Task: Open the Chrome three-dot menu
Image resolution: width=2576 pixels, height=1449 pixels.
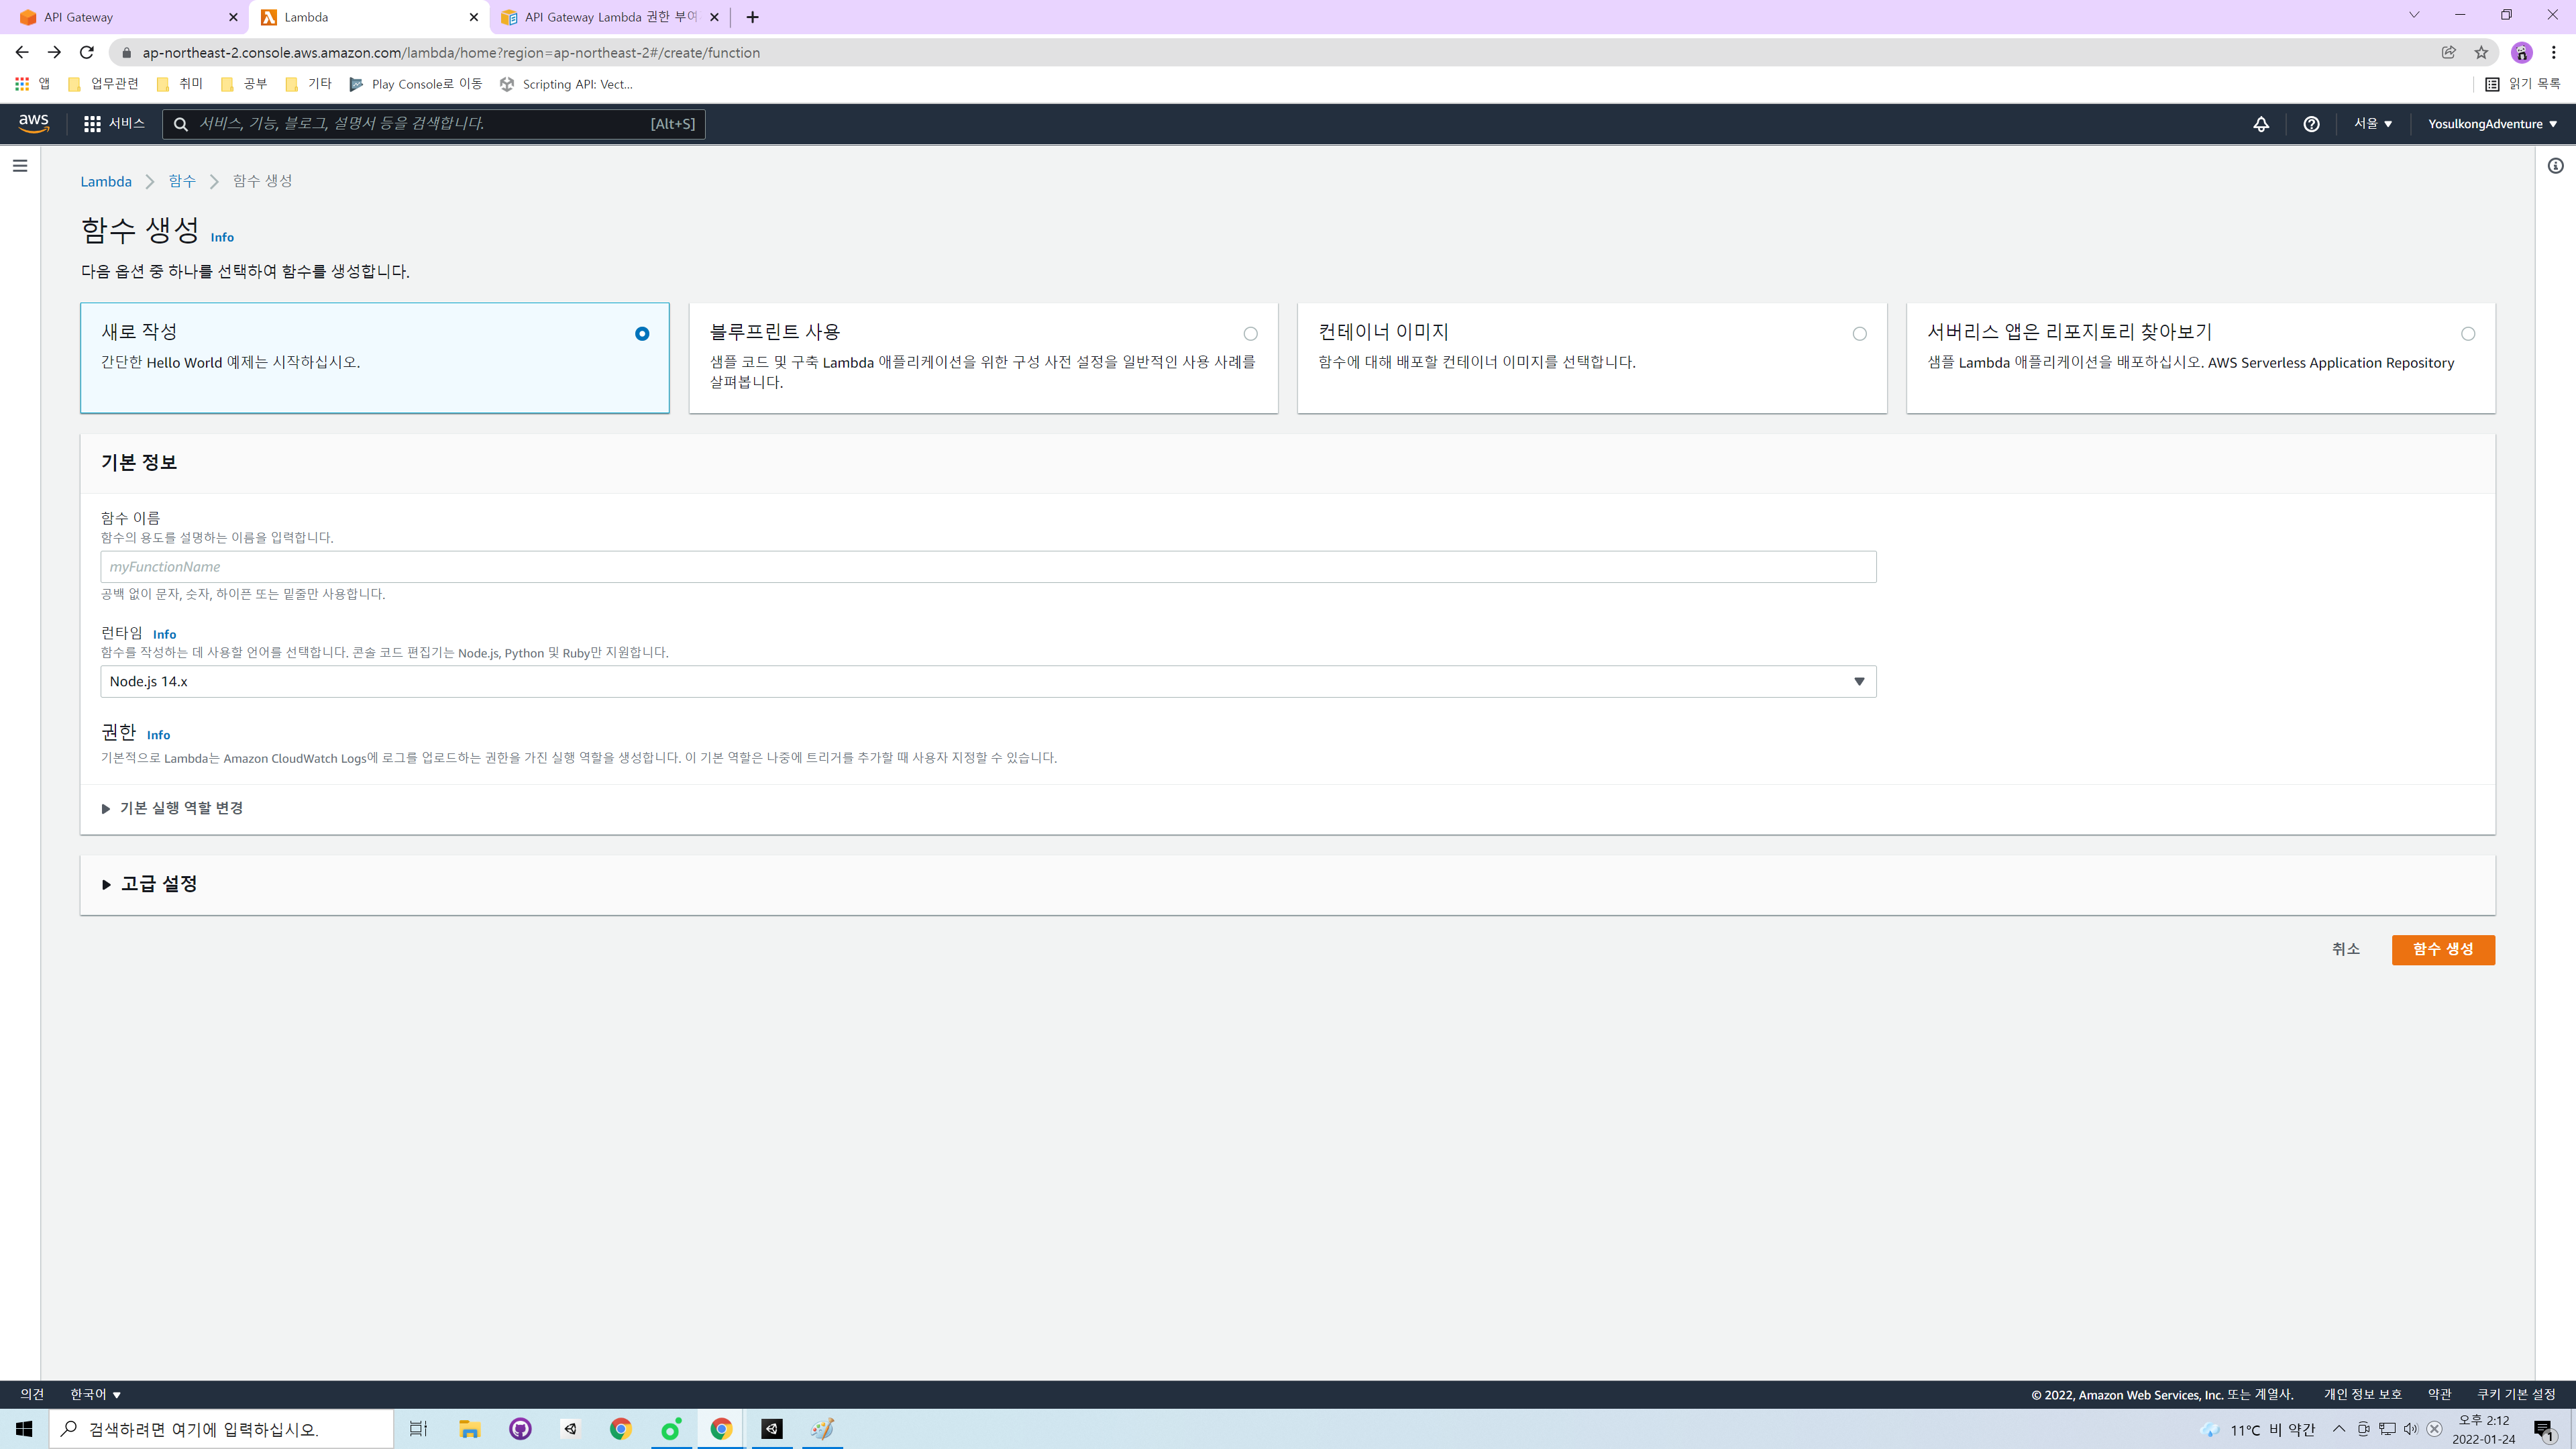Action: pos(2554,52)
